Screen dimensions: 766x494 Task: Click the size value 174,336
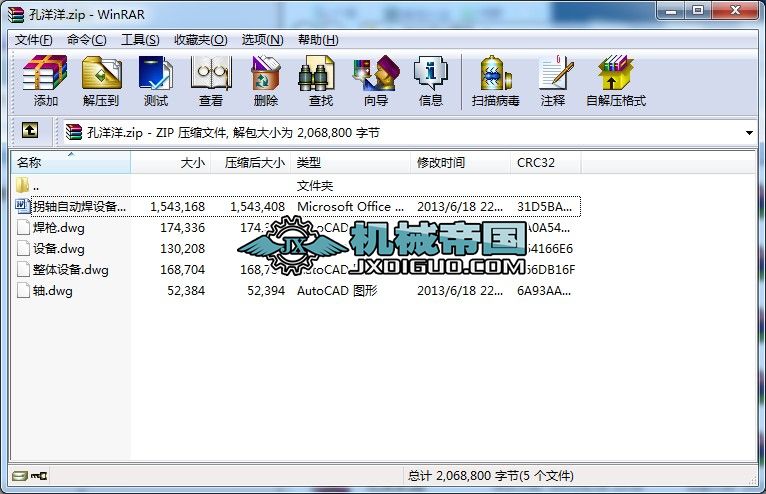click(183, 227)
